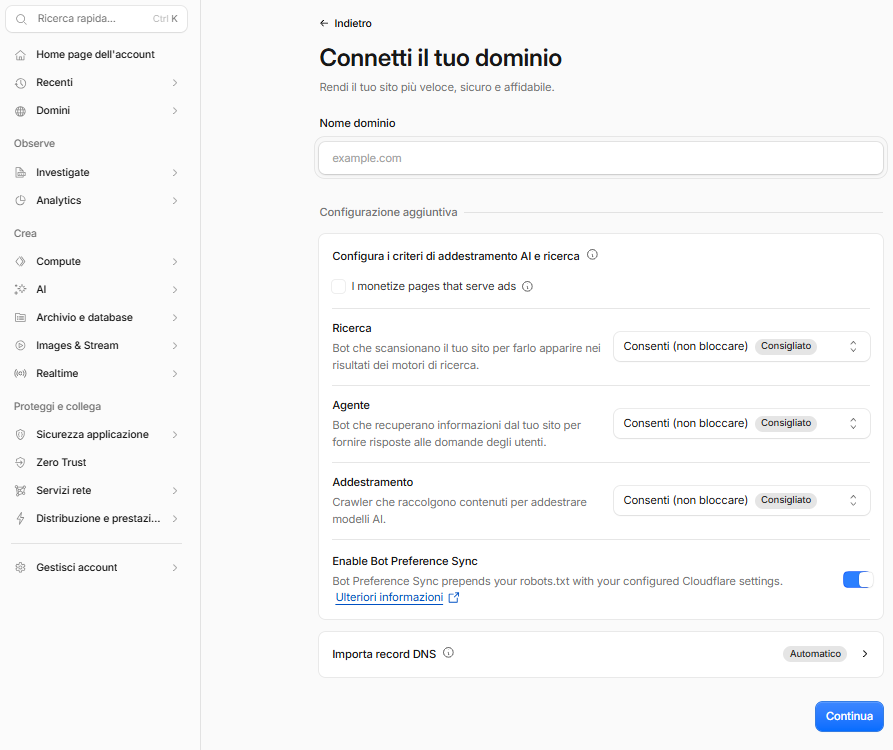This screenshot has height=750, width=893.
Task: Open the Ricerca bot policy dropdown
Action: [742, 346]
